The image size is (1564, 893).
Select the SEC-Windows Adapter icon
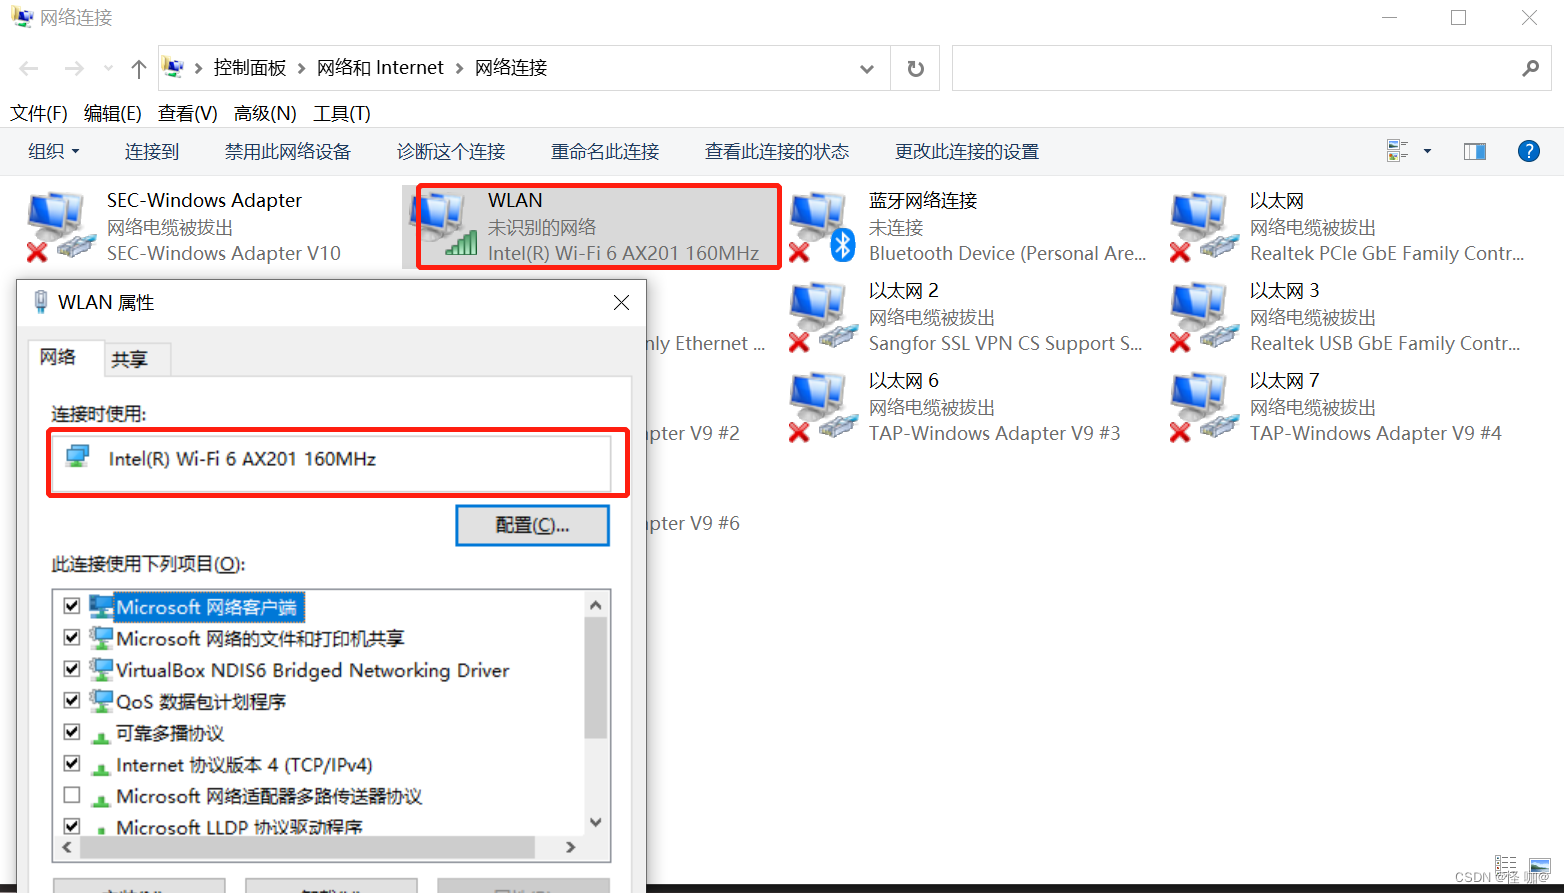click(x=56, y=227)
